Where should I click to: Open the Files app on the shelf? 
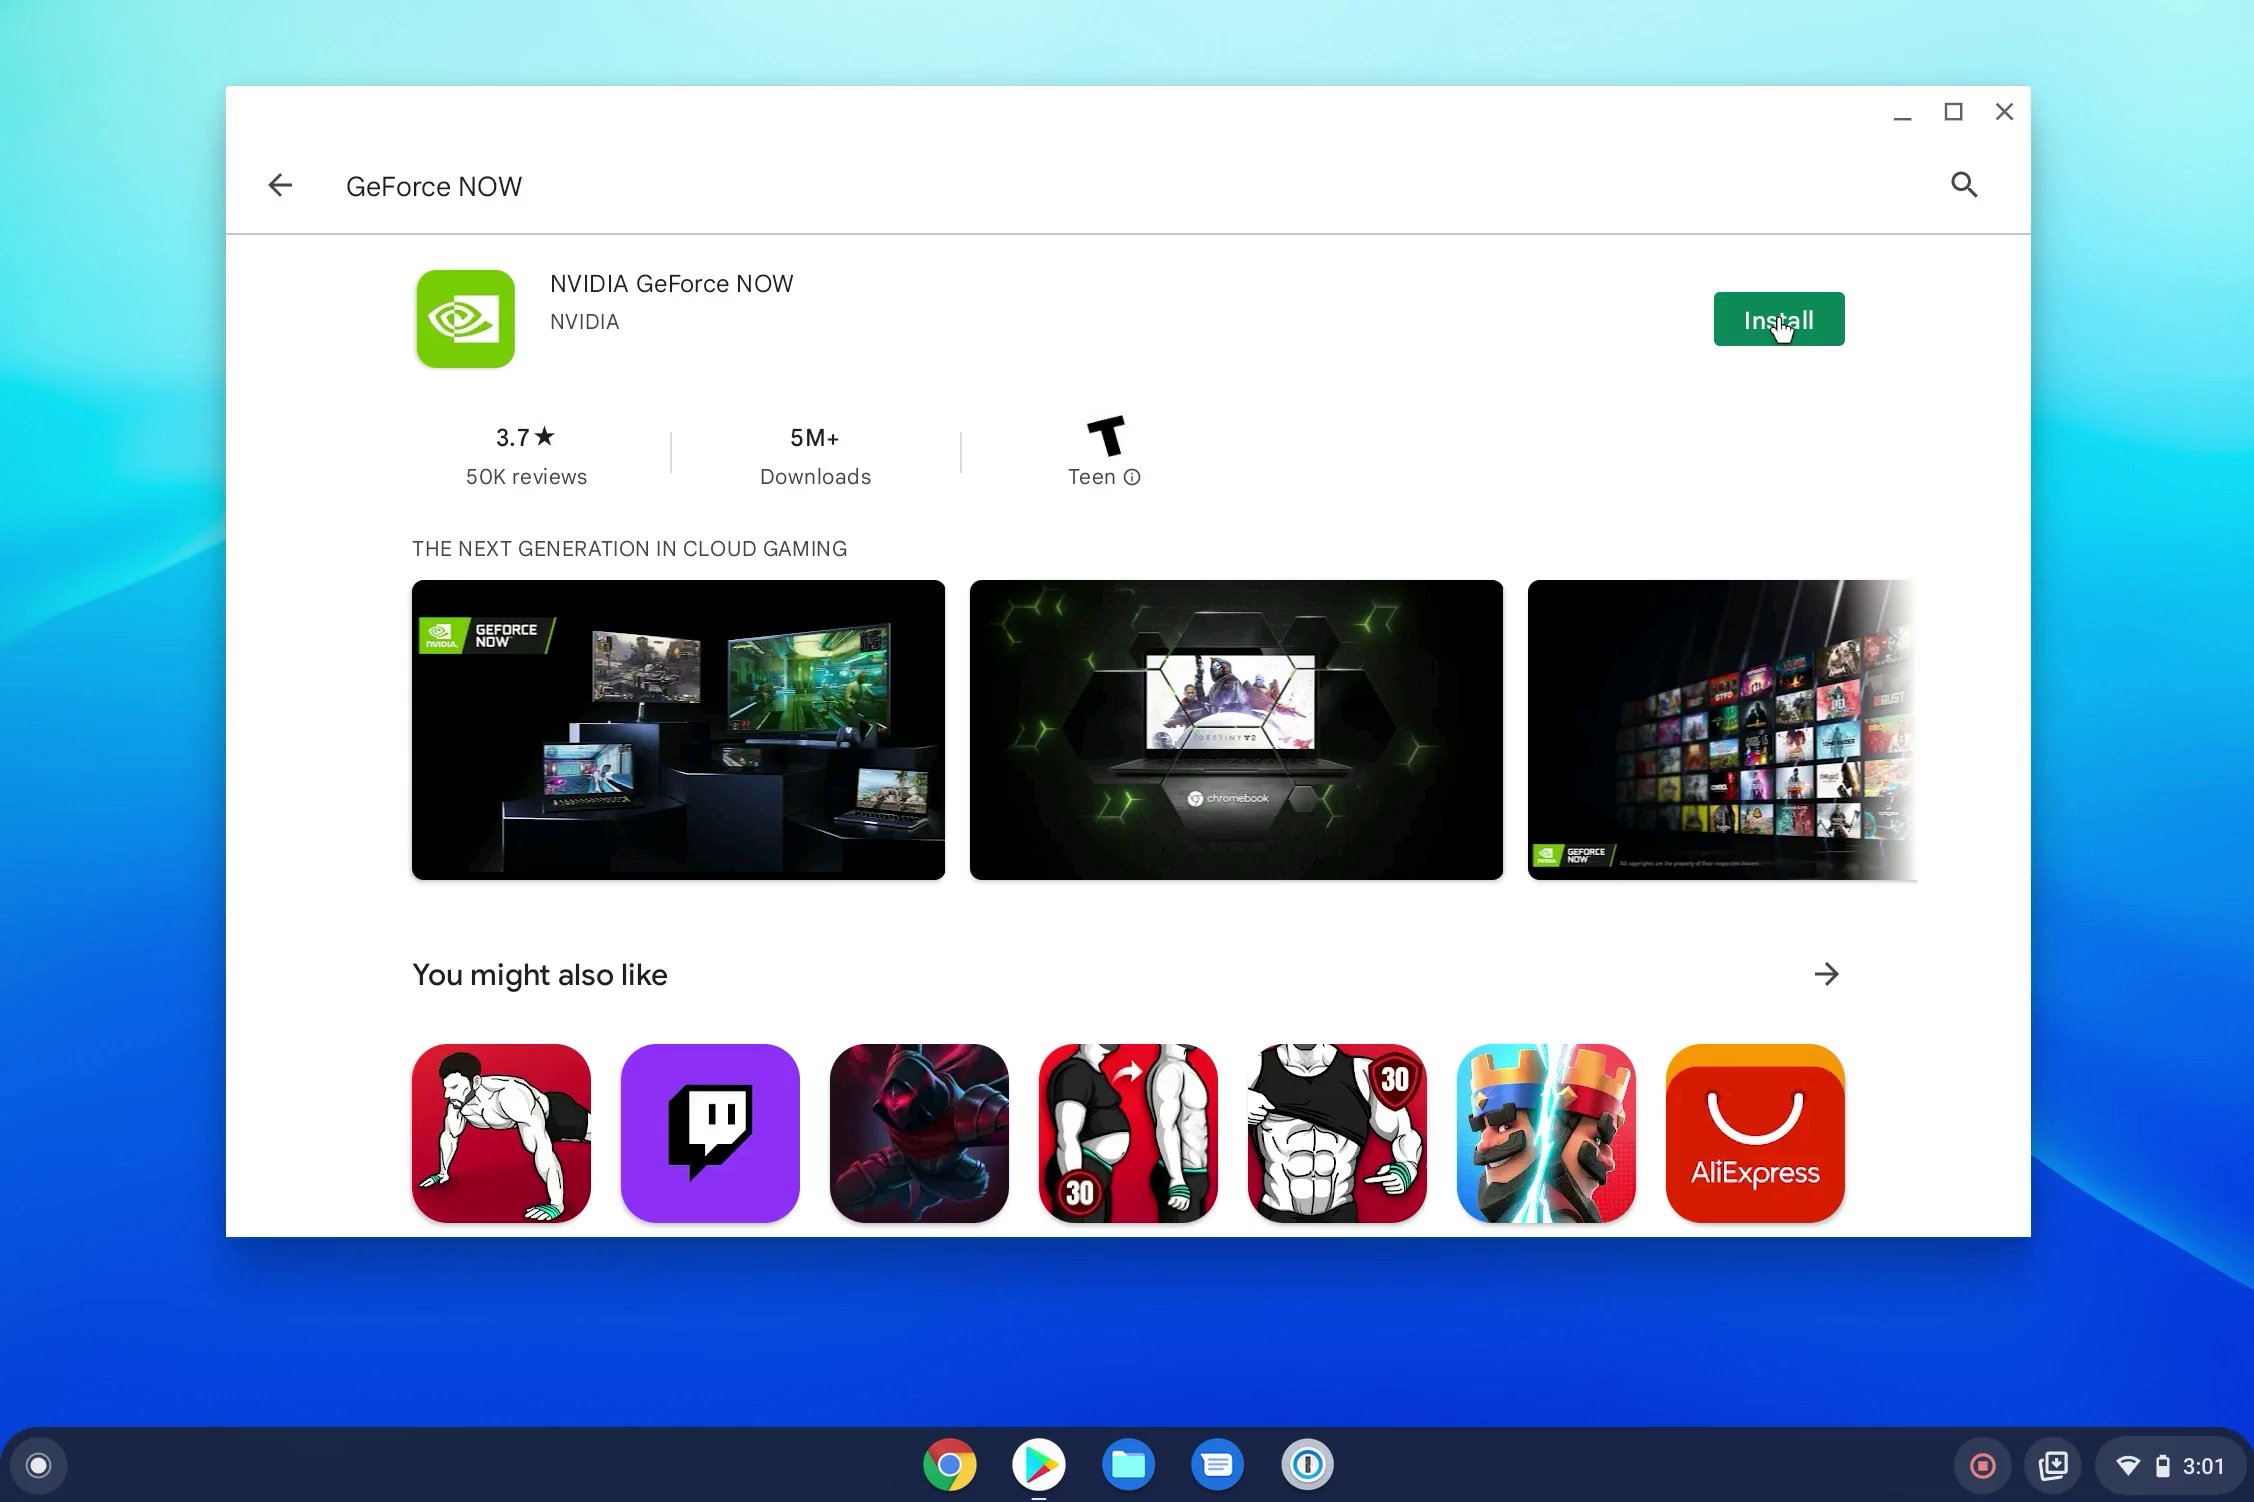tap(1128, 1466)
